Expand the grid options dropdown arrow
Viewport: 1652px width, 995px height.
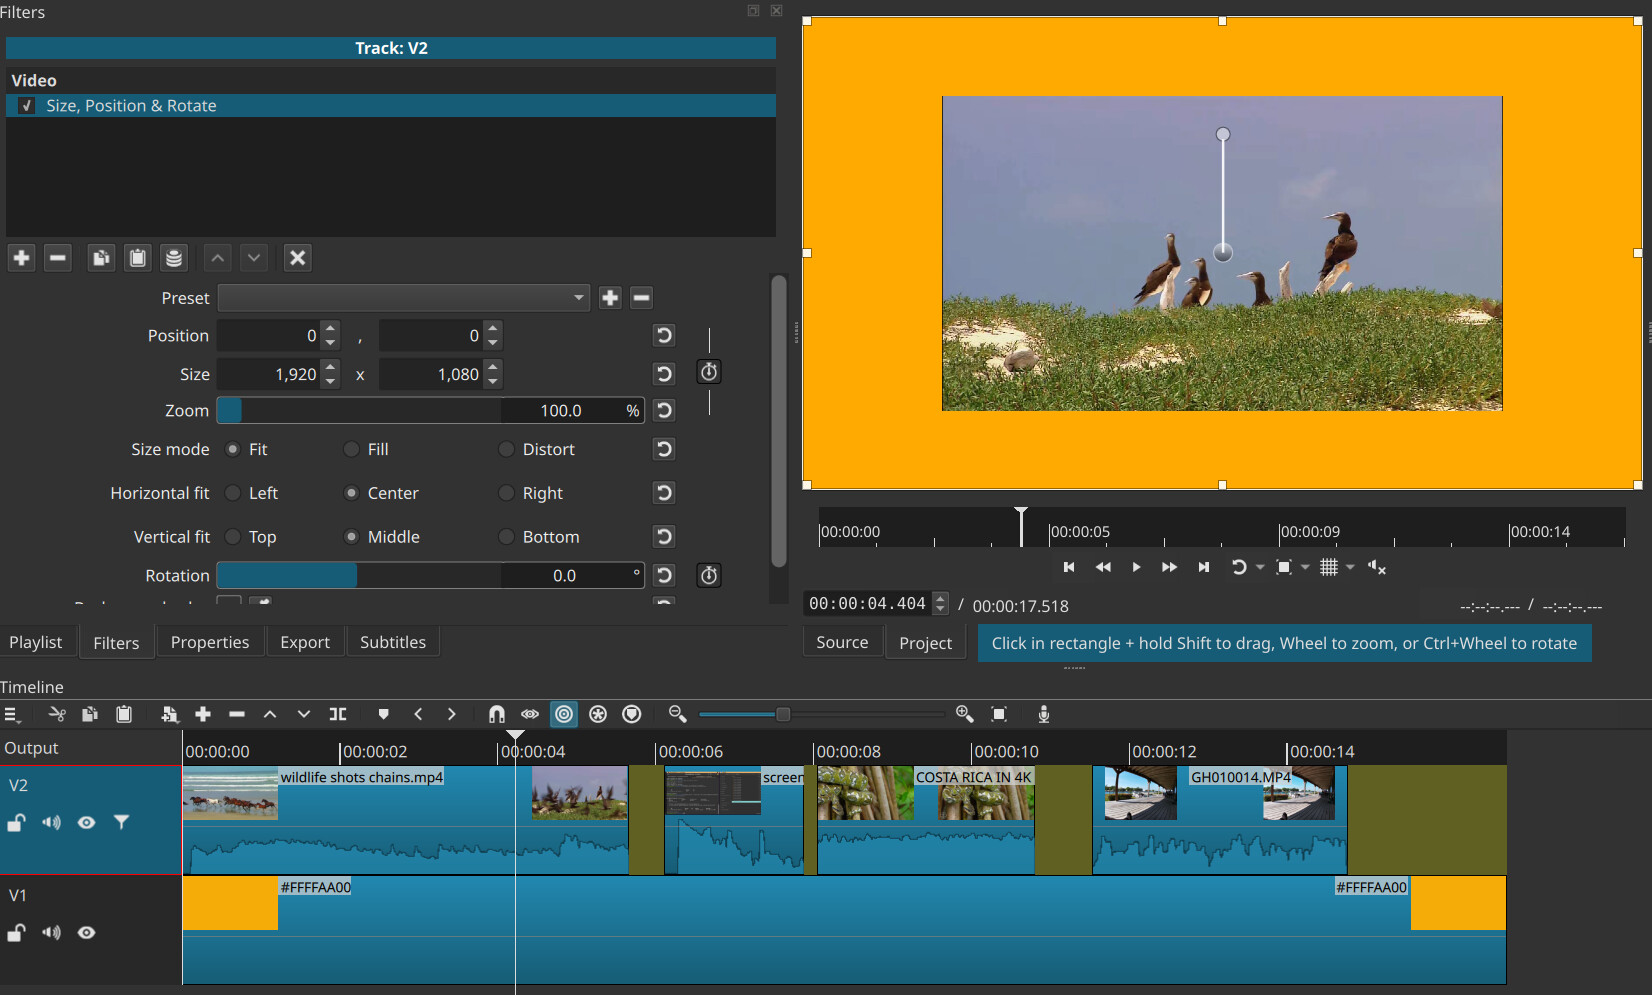pos(1350,568)
